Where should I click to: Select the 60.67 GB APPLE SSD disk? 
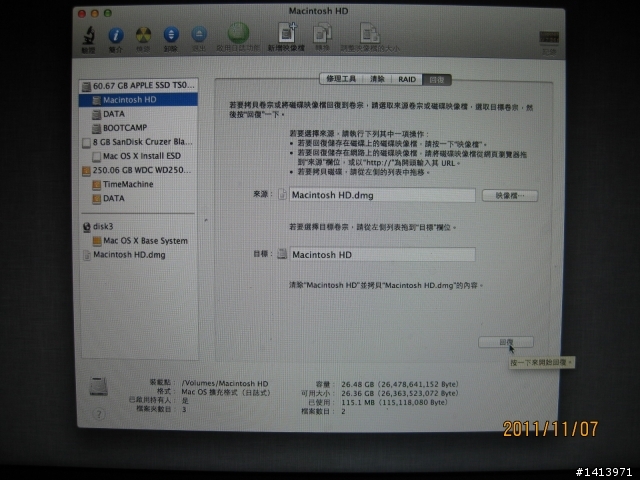pyautogui.click(x=138, y=86)
